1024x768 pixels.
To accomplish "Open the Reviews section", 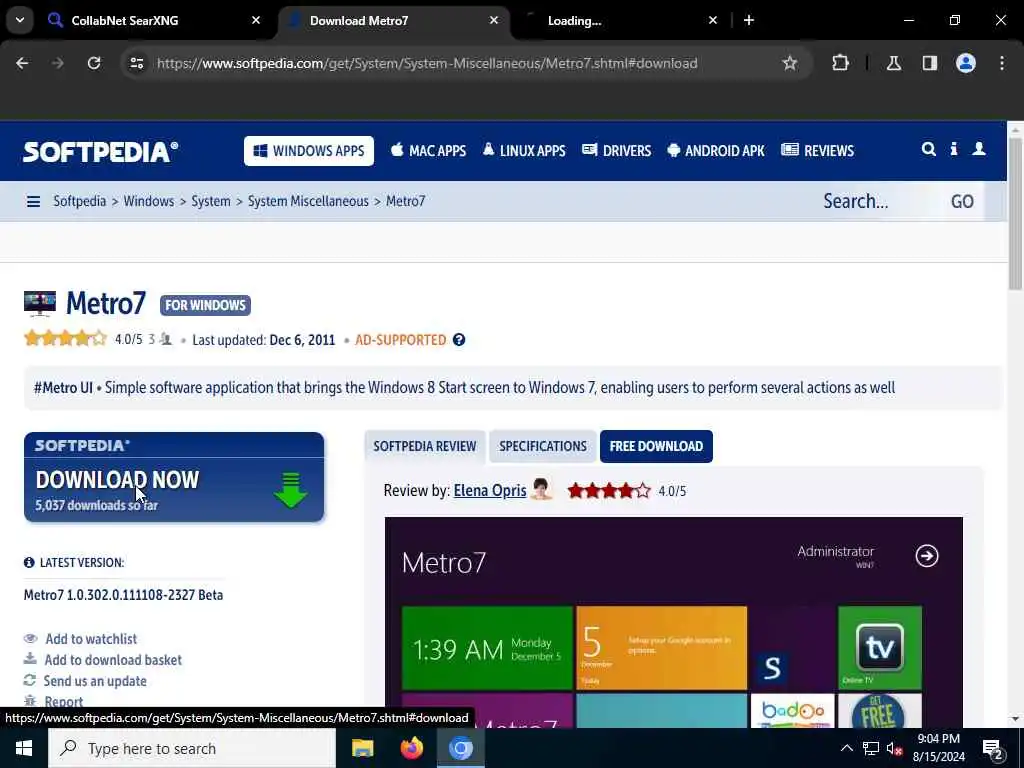I will (x=818, y=151).
